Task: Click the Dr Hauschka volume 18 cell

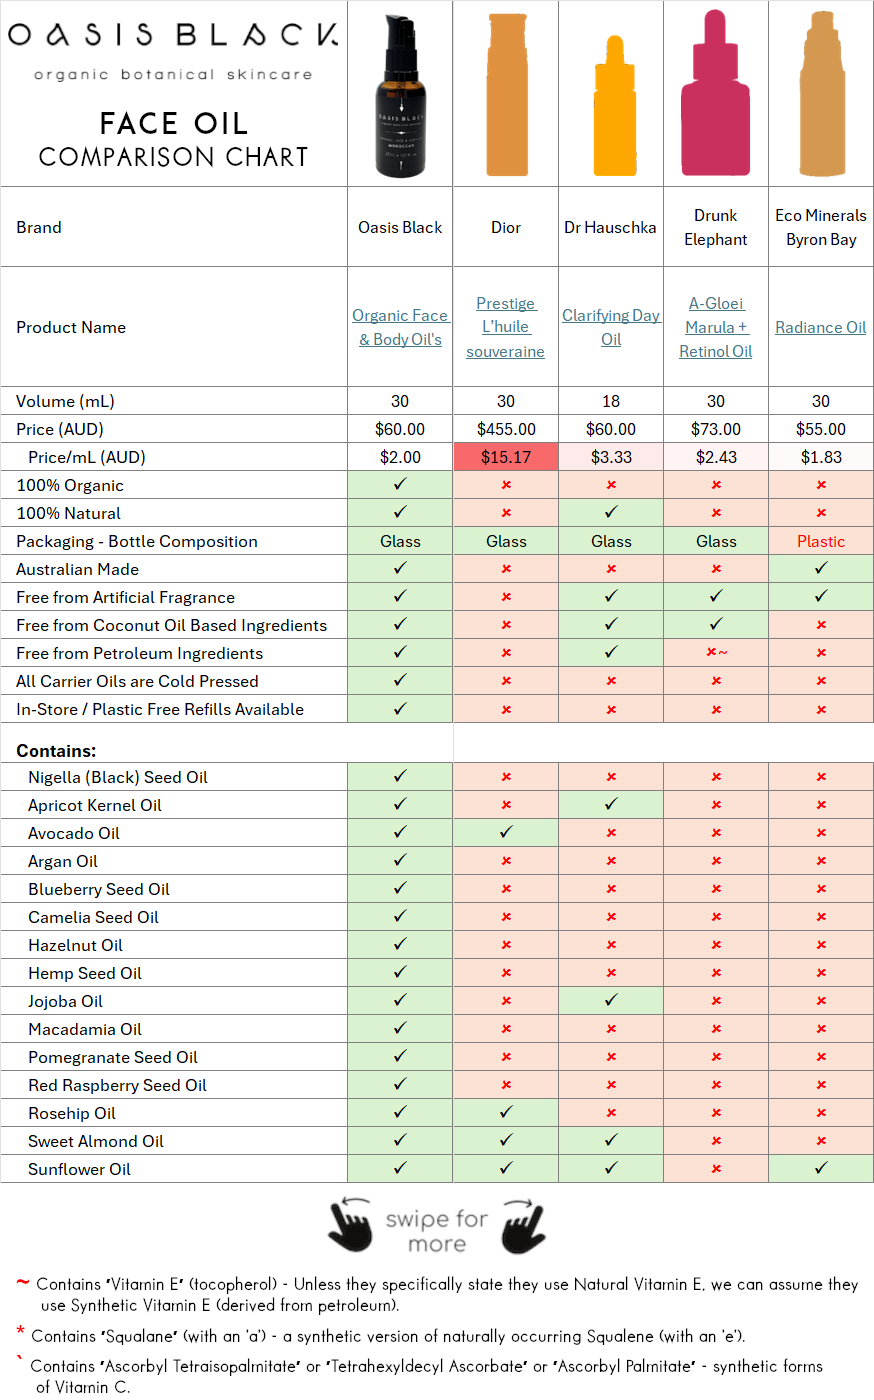Action: pyautogui.click(x=611, y=401)
